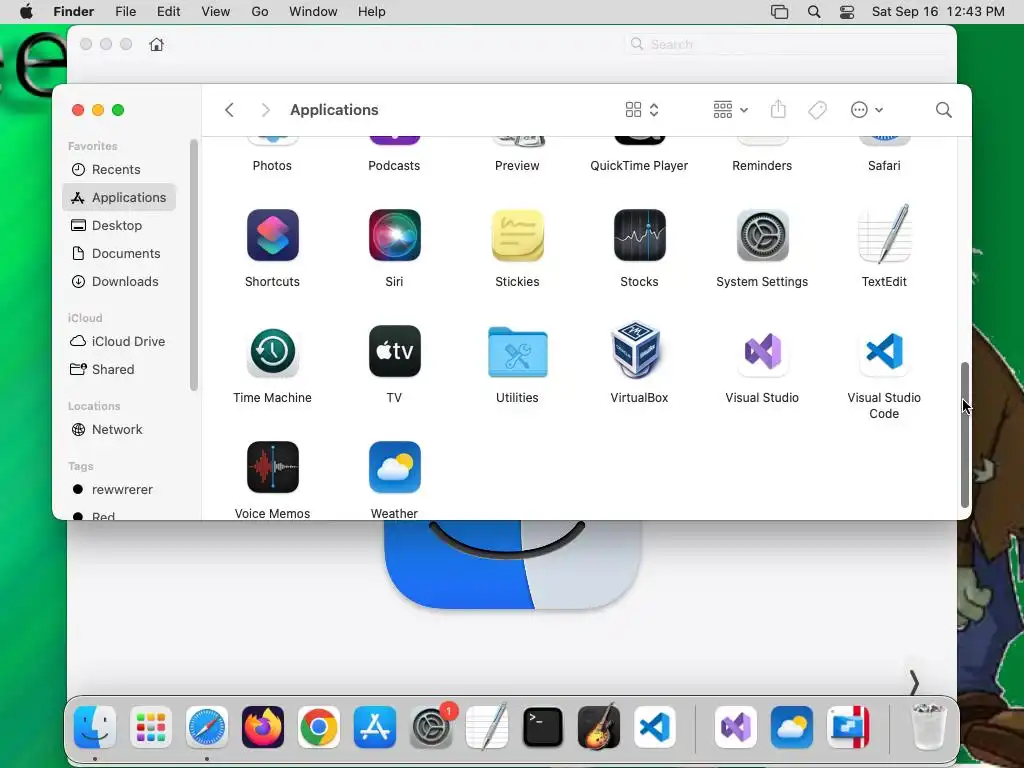Open TextEdit from the Dock

pyautogui.click(x=487, y=726)
